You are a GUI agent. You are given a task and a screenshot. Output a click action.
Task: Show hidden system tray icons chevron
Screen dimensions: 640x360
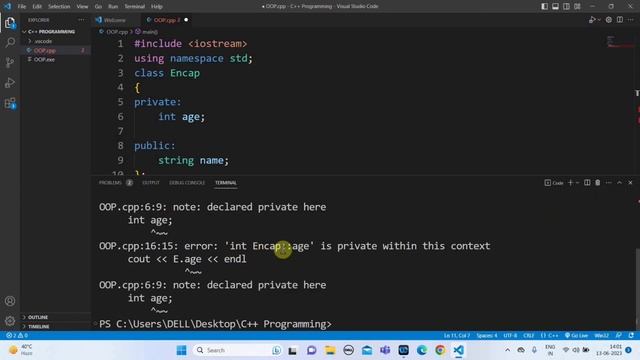pyautogui.click(x=507, y=350)
